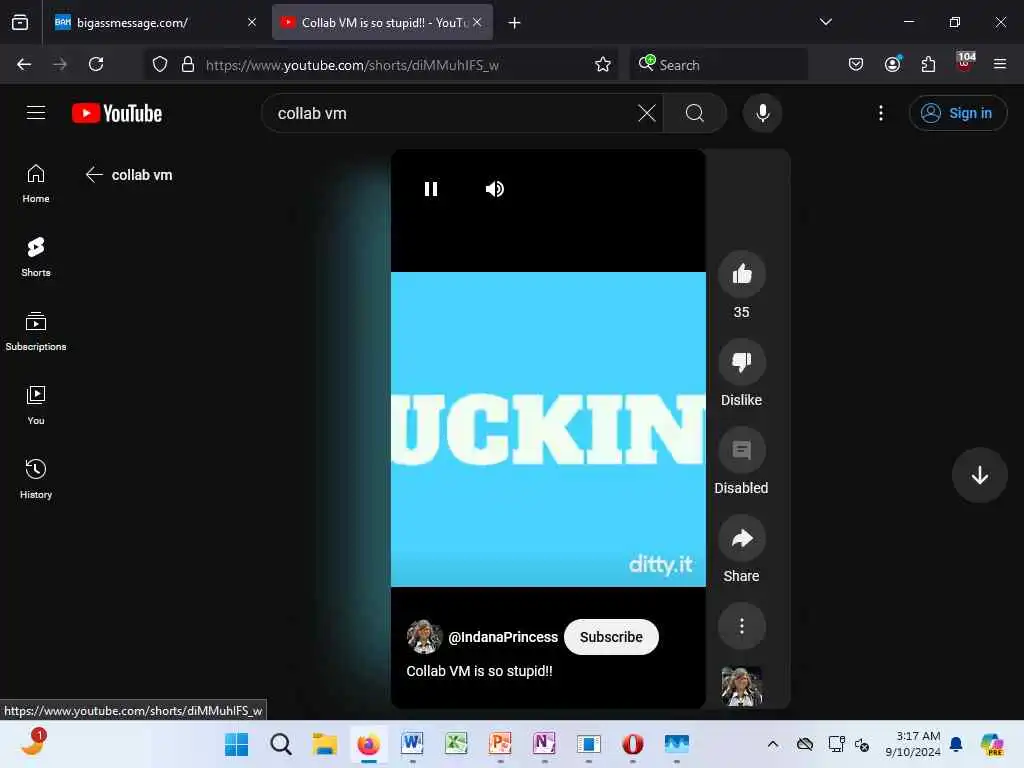Go back to collab vm results
The height and width of the screenshot is (768, 1024).
94,174
